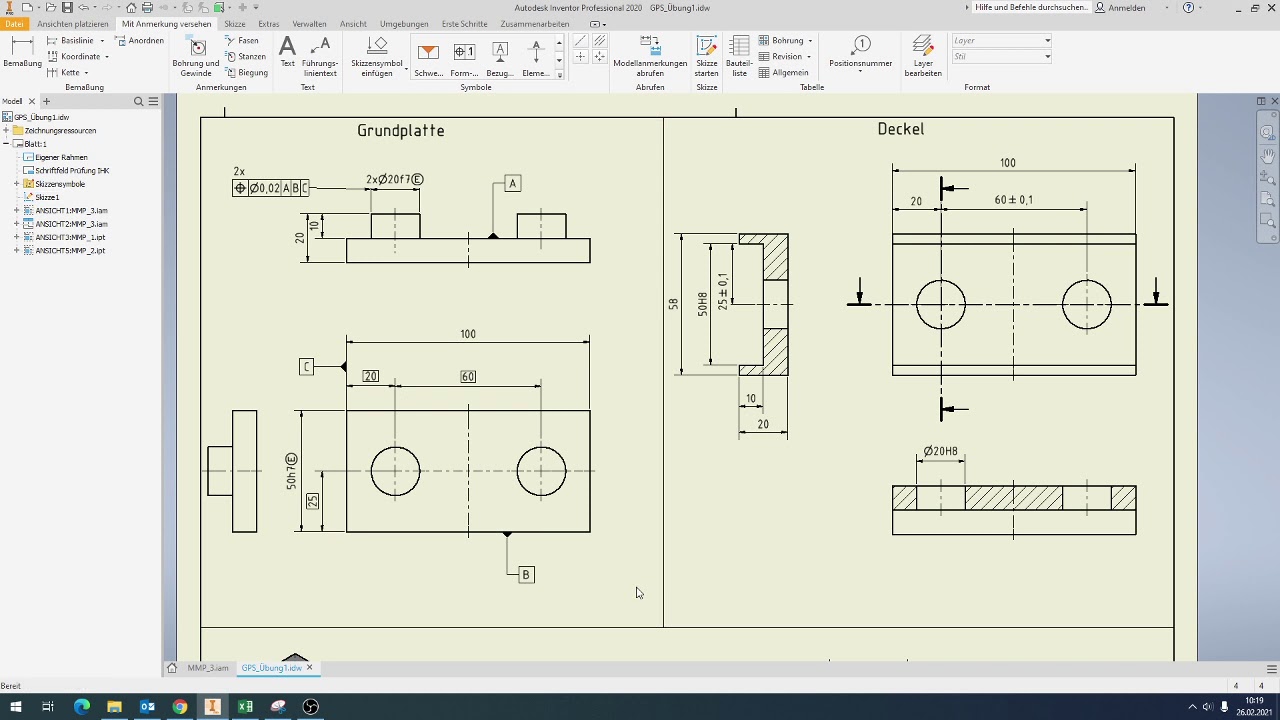The width and height of the screenshot is (1280, 720).
Task: Click the Skizze starten icon
Action: (707, 56)
